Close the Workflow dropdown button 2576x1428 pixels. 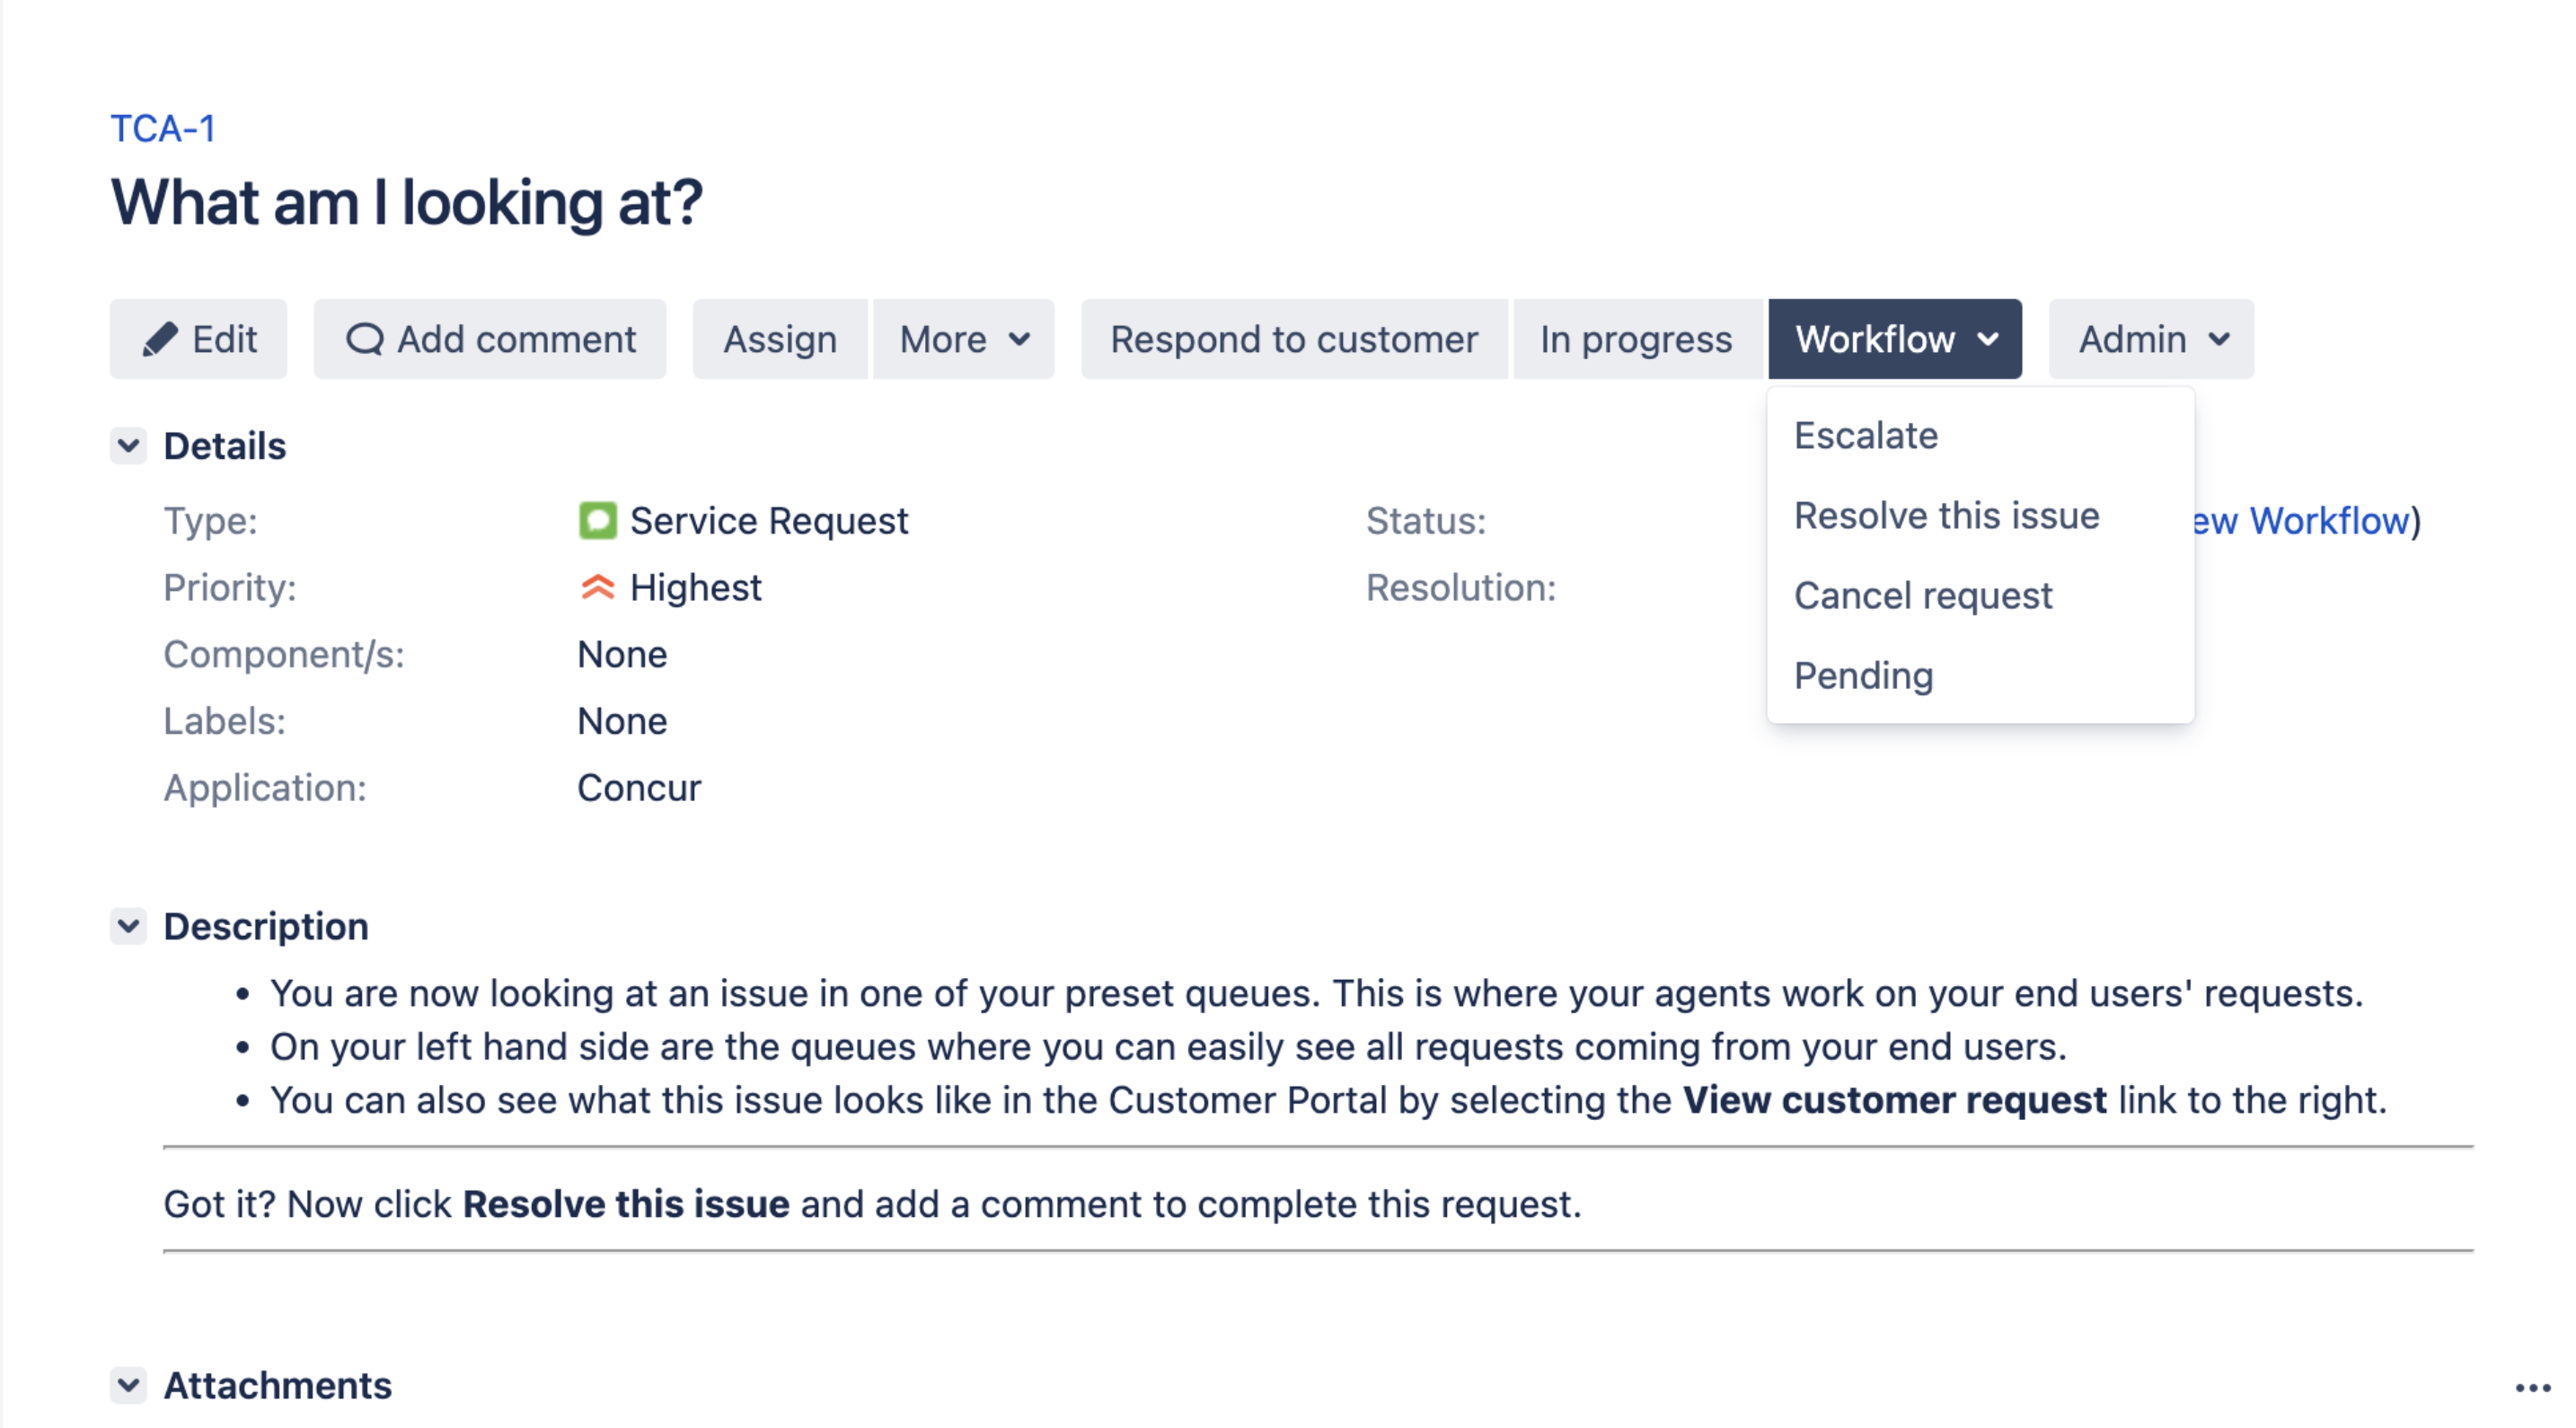(x=1894, y=339)
